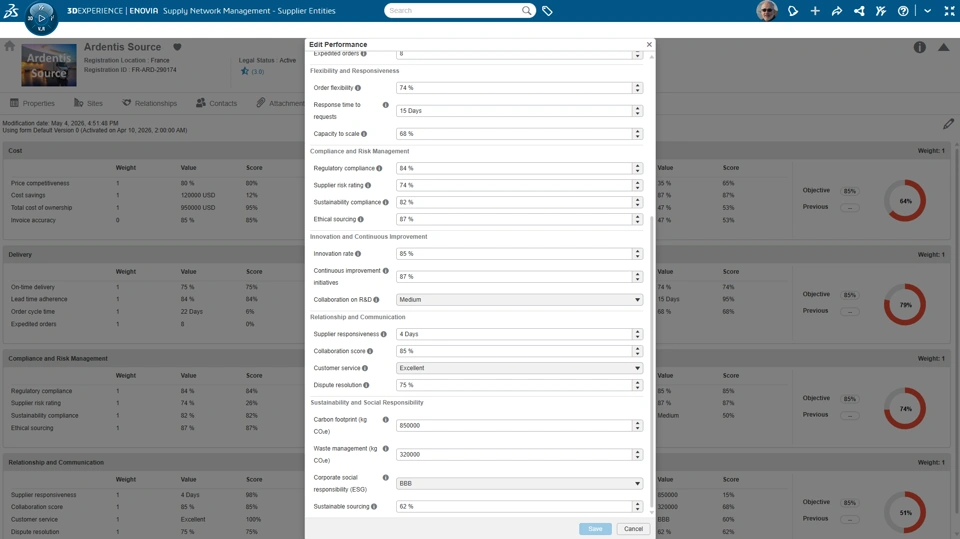960x539 pixels.
Task: Open Customer service Excellent dropdown
Action: pos(519,368)
